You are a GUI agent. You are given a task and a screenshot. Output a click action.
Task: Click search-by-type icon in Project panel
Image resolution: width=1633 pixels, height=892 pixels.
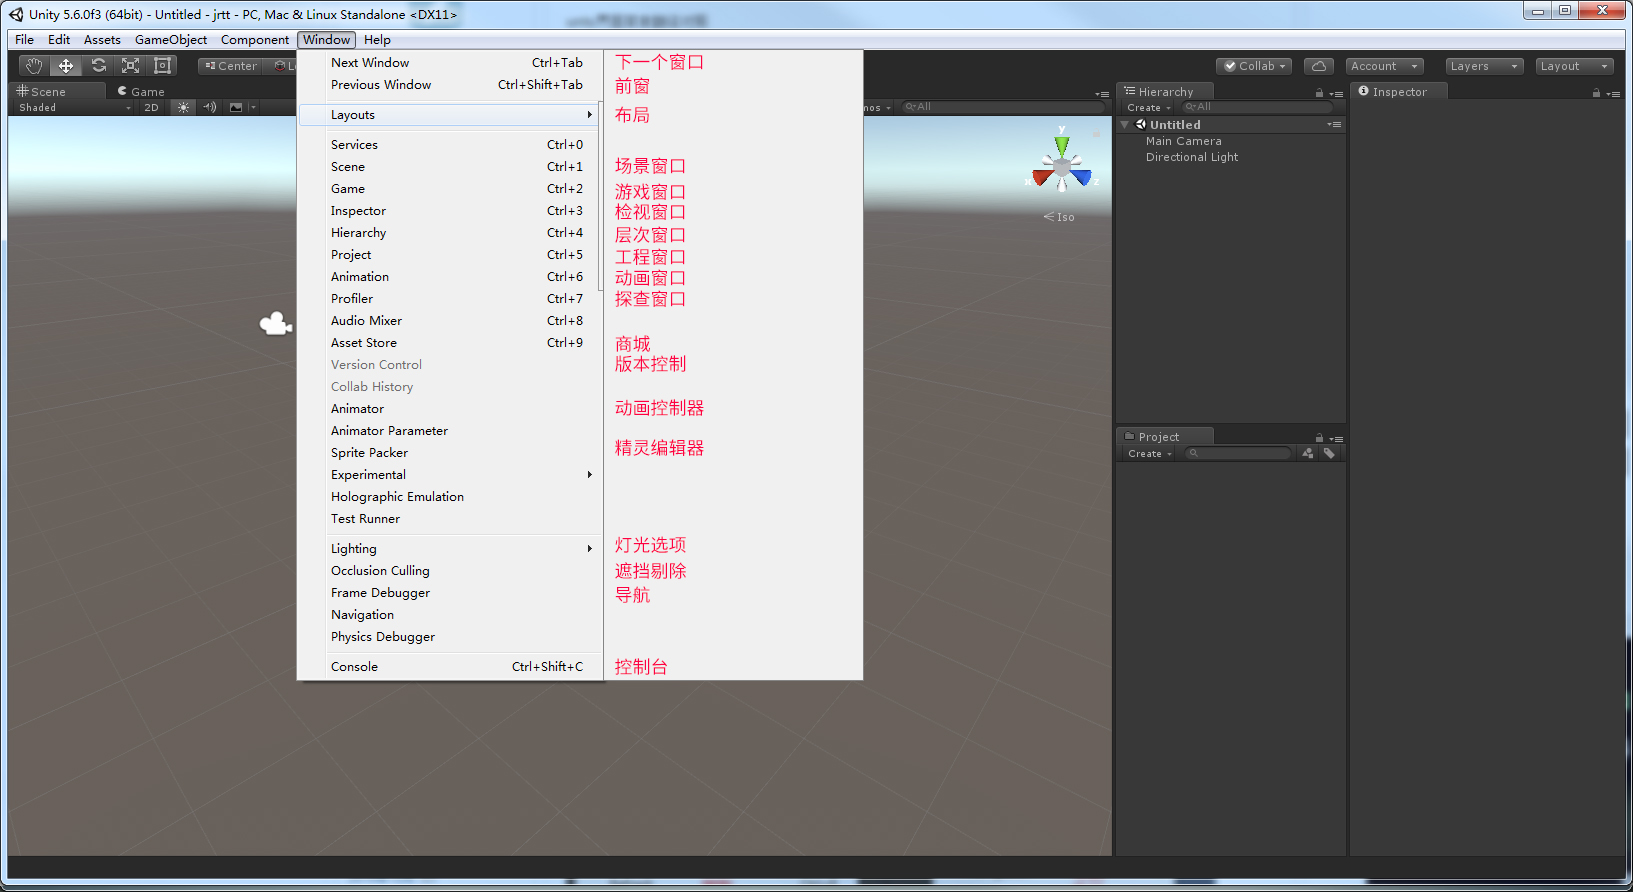[1308, 453]
